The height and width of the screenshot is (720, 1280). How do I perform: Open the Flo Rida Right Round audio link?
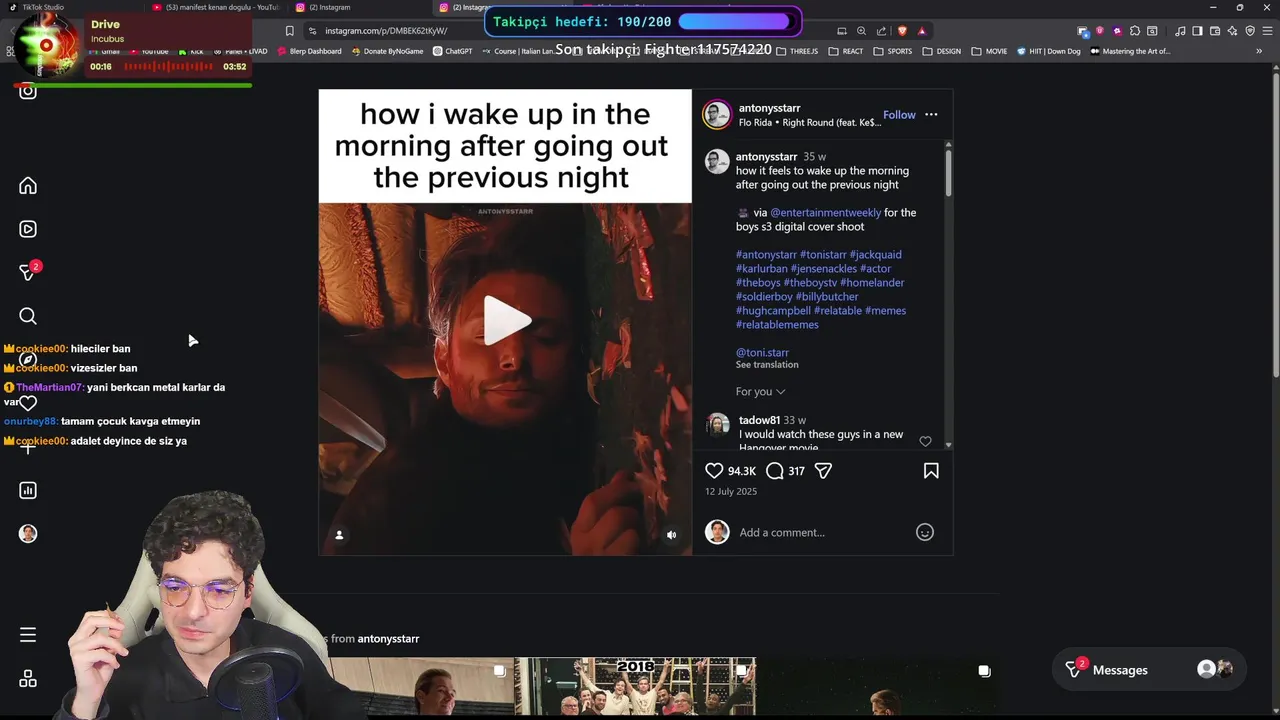click(810, 123)
